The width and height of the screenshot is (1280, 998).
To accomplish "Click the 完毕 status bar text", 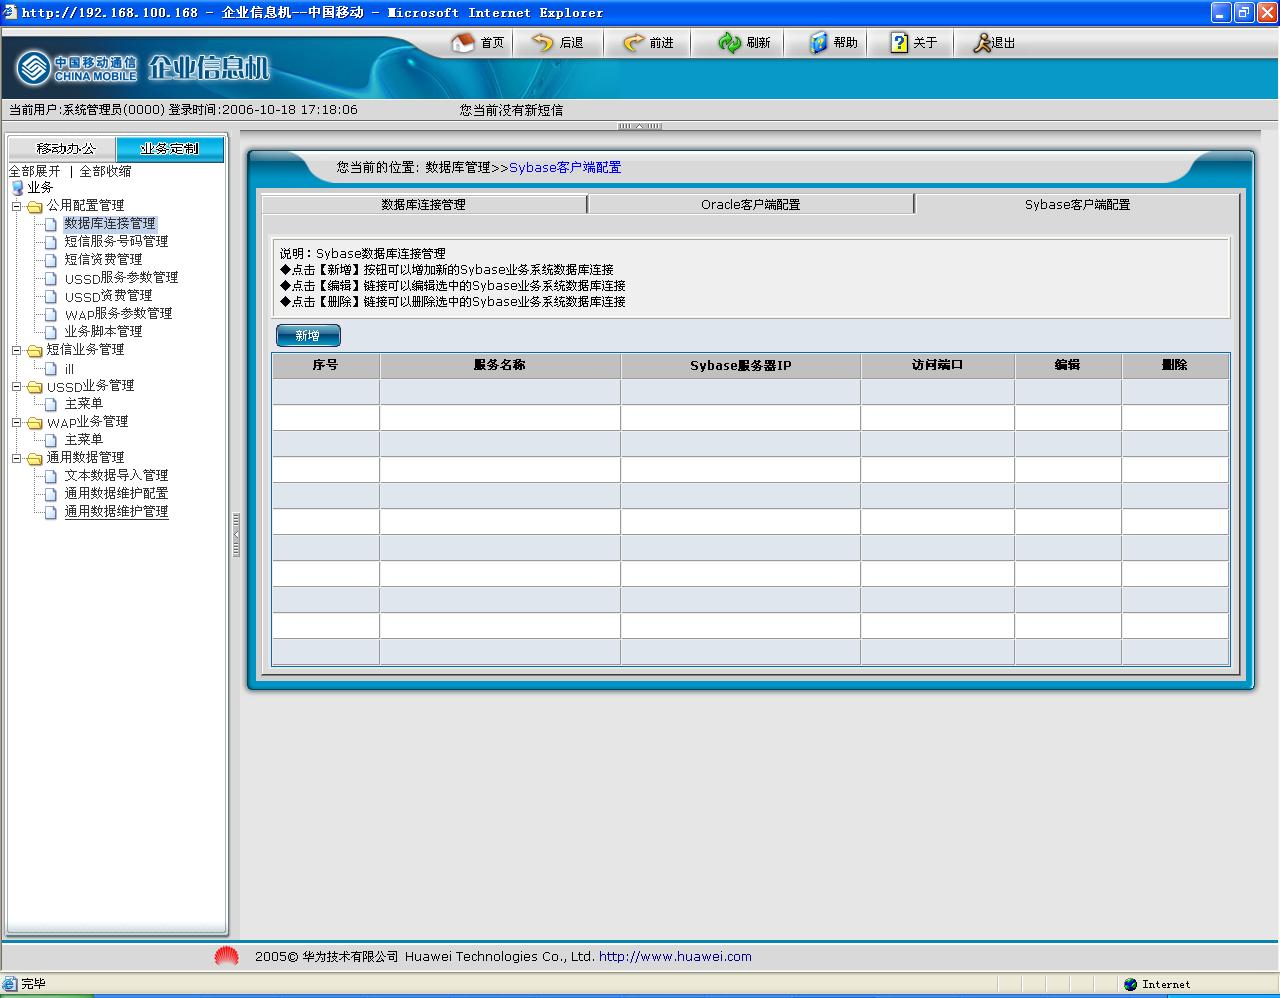I will pyautogui.click(x=33, y=984).
